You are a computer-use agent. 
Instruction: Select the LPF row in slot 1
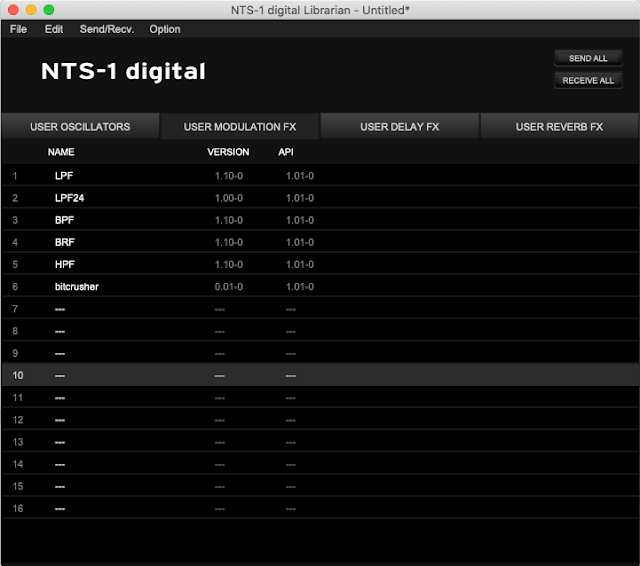320,176
